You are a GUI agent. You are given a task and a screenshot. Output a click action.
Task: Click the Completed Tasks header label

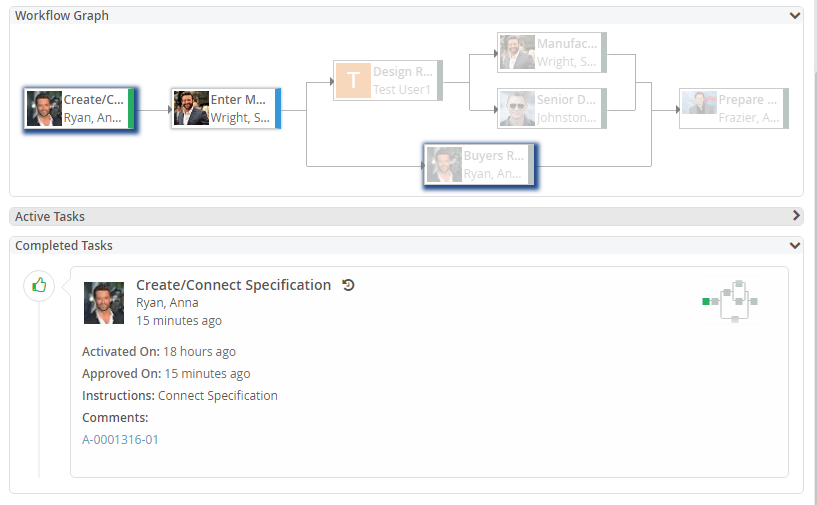(x=64, y=245)
